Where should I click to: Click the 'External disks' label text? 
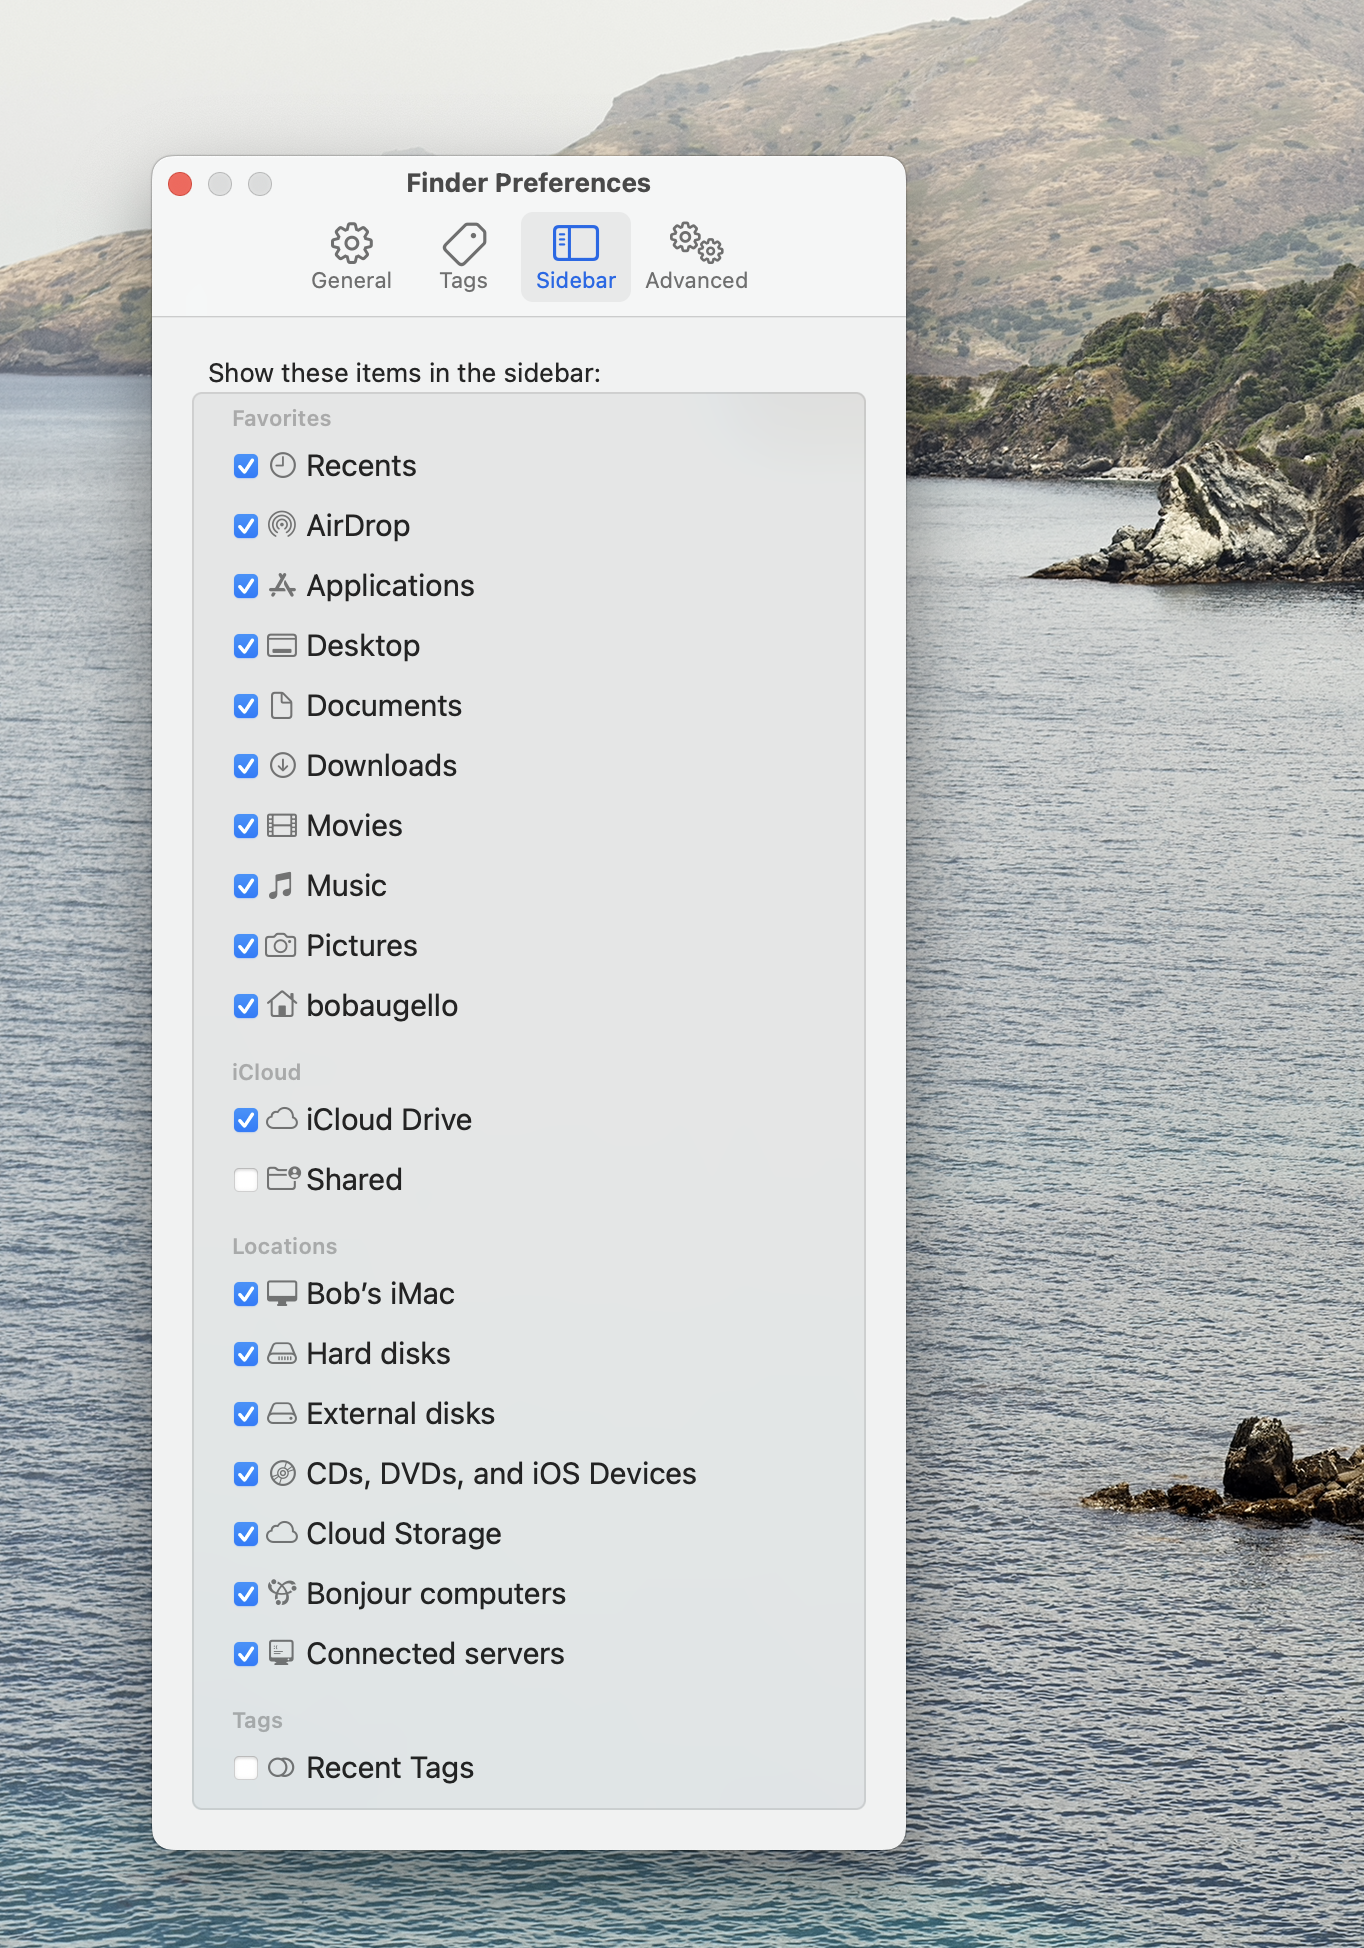pos(400,1414)
